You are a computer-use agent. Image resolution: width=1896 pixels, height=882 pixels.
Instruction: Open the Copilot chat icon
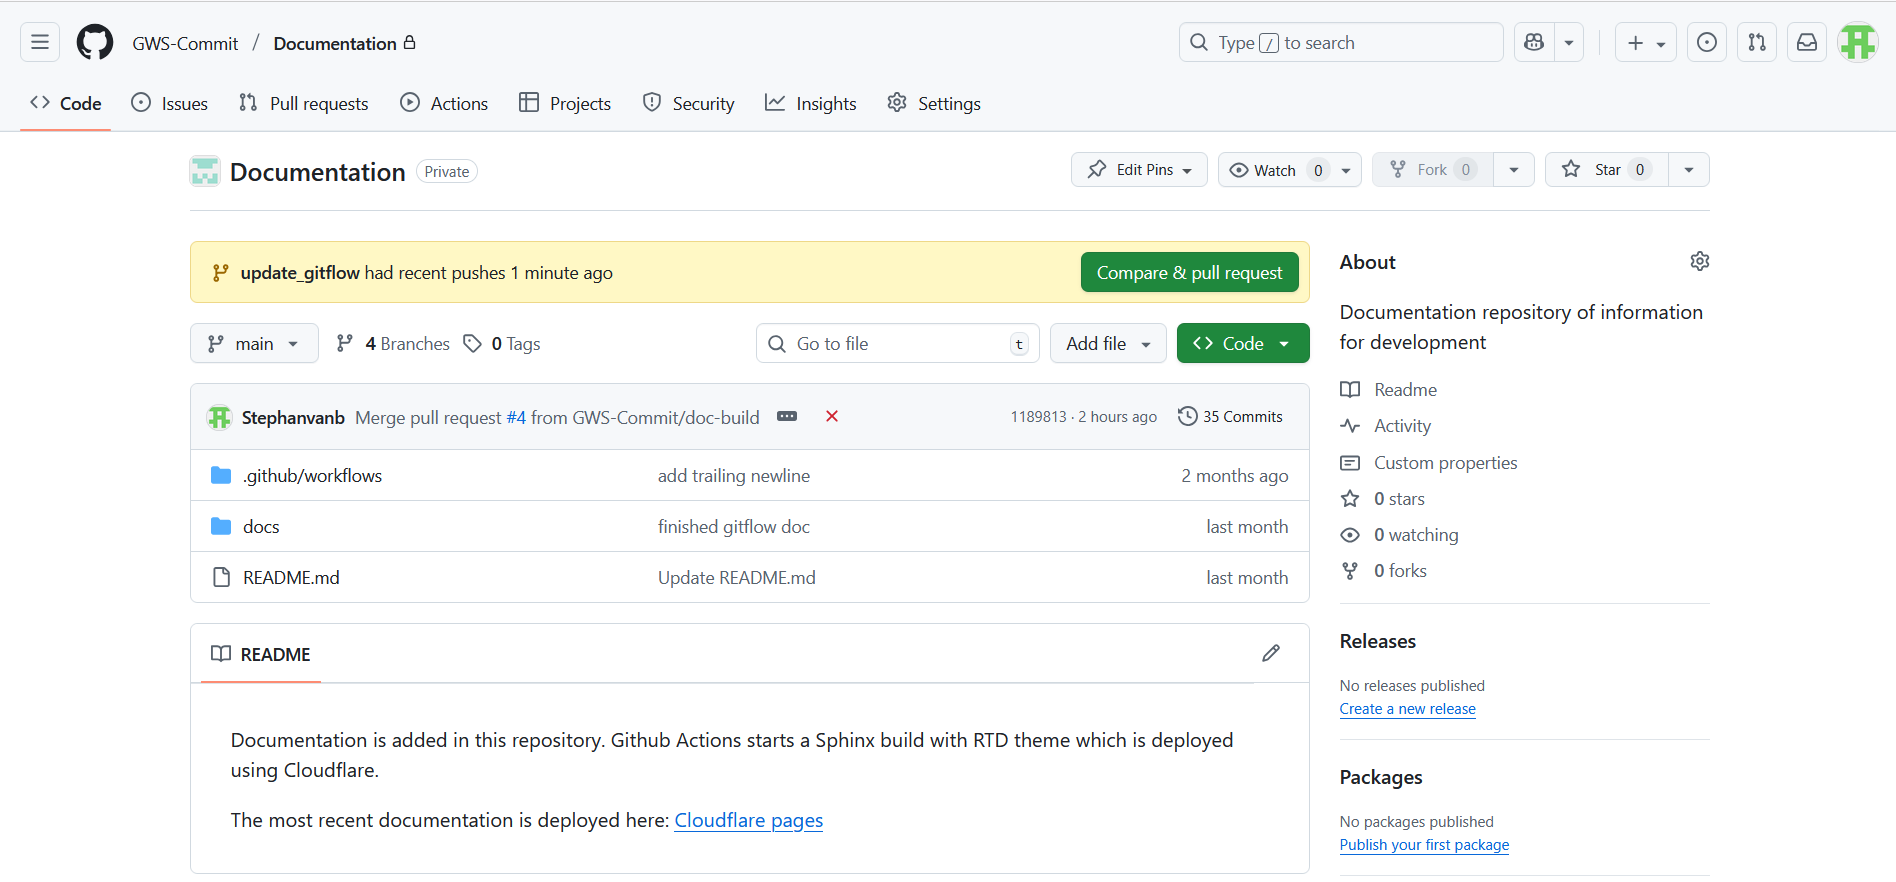click(x=1534, y=42)
